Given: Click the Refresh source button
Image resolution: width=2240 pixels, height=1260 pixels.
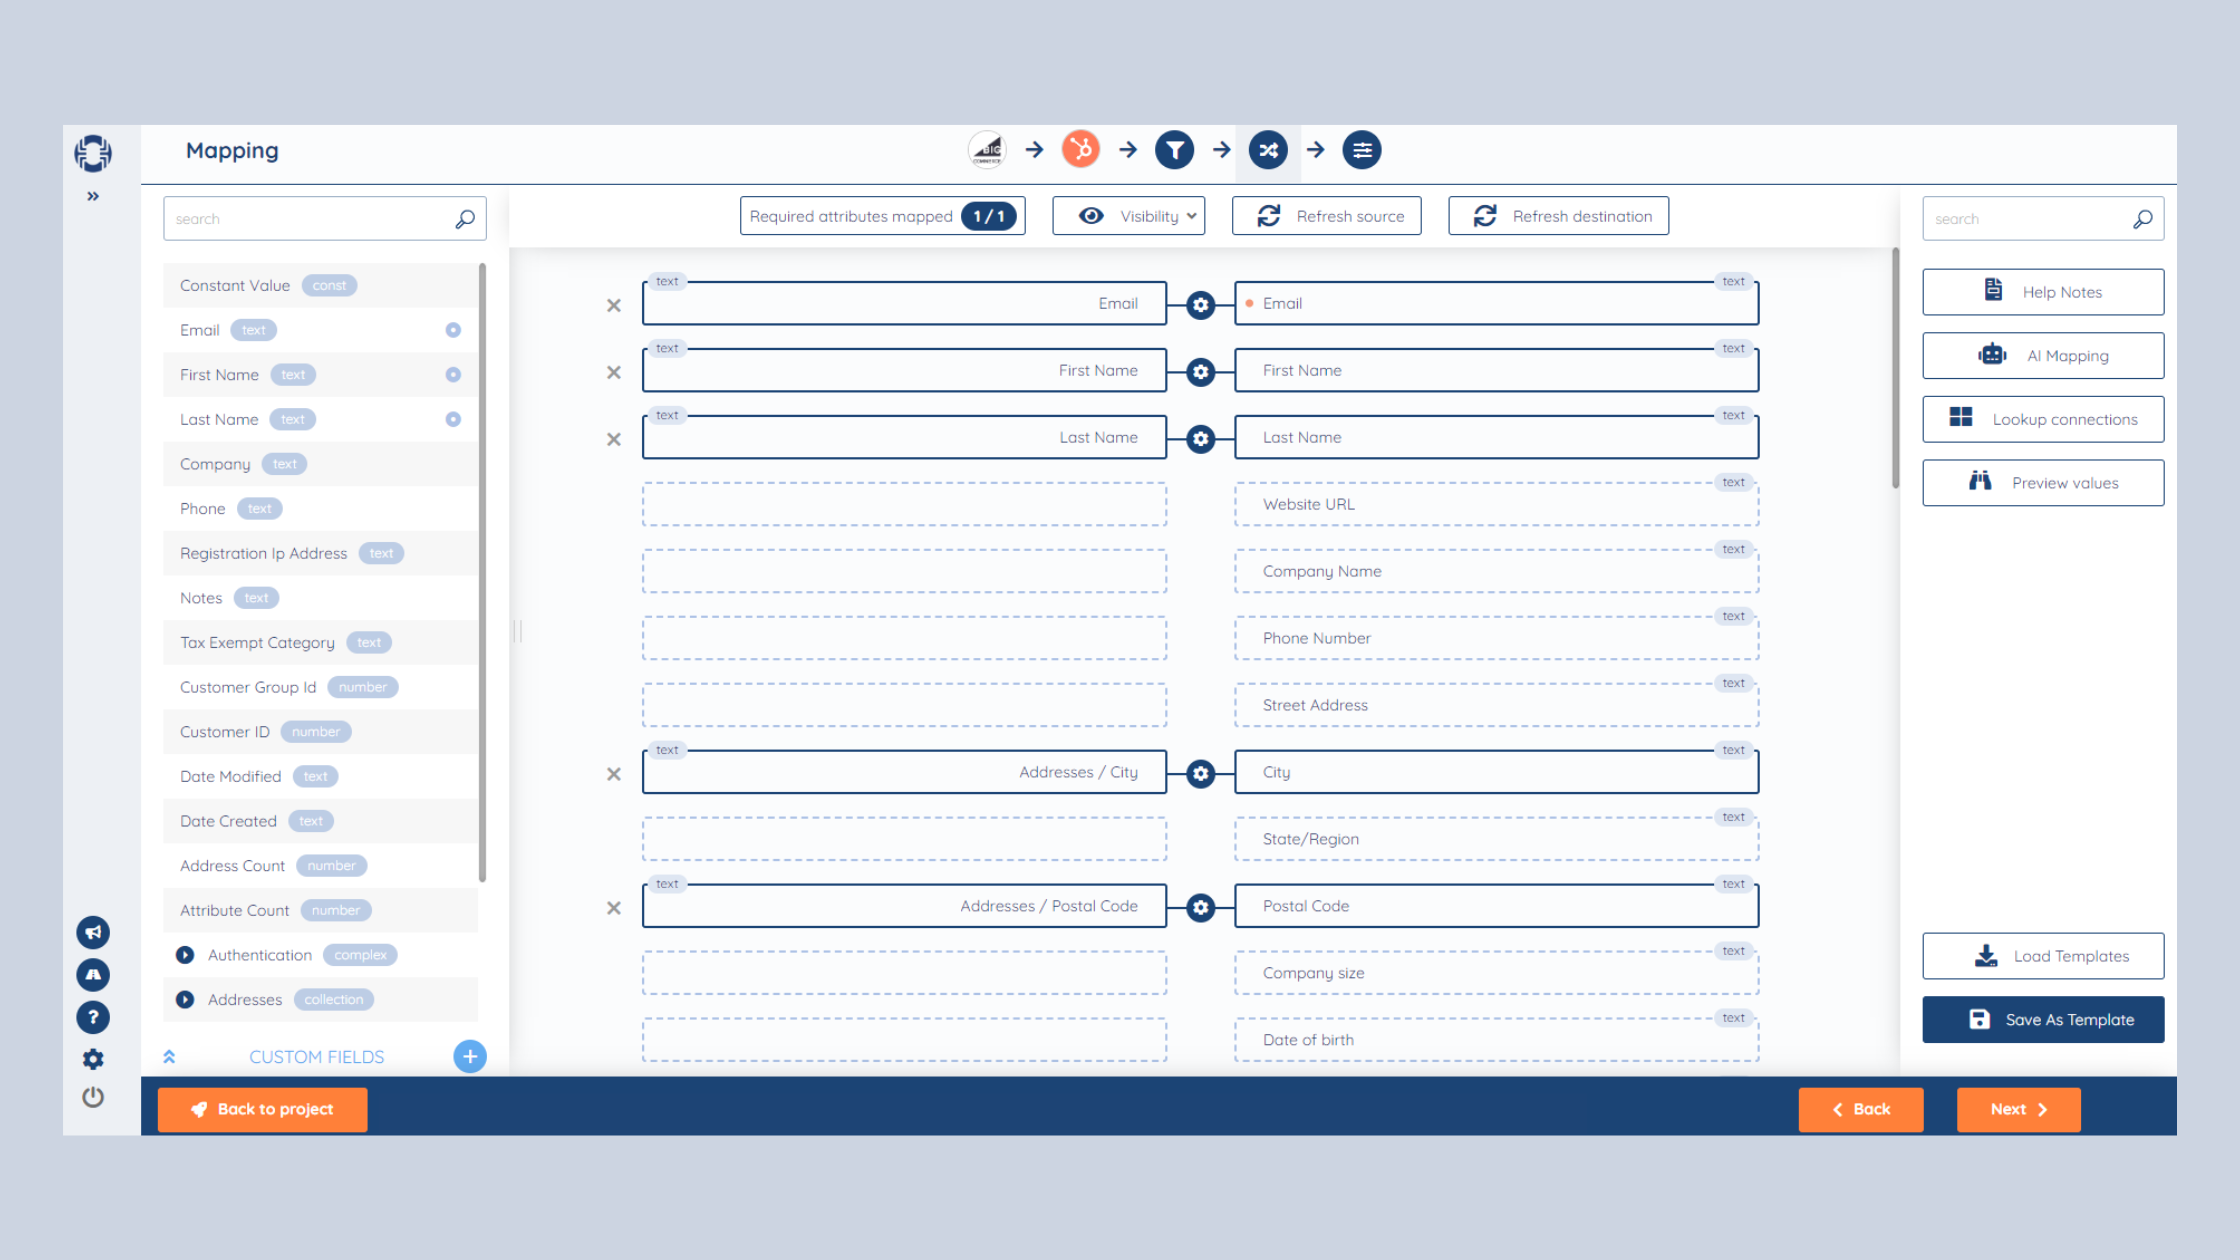Looking at the screenshot, I should coord(1326,215).
